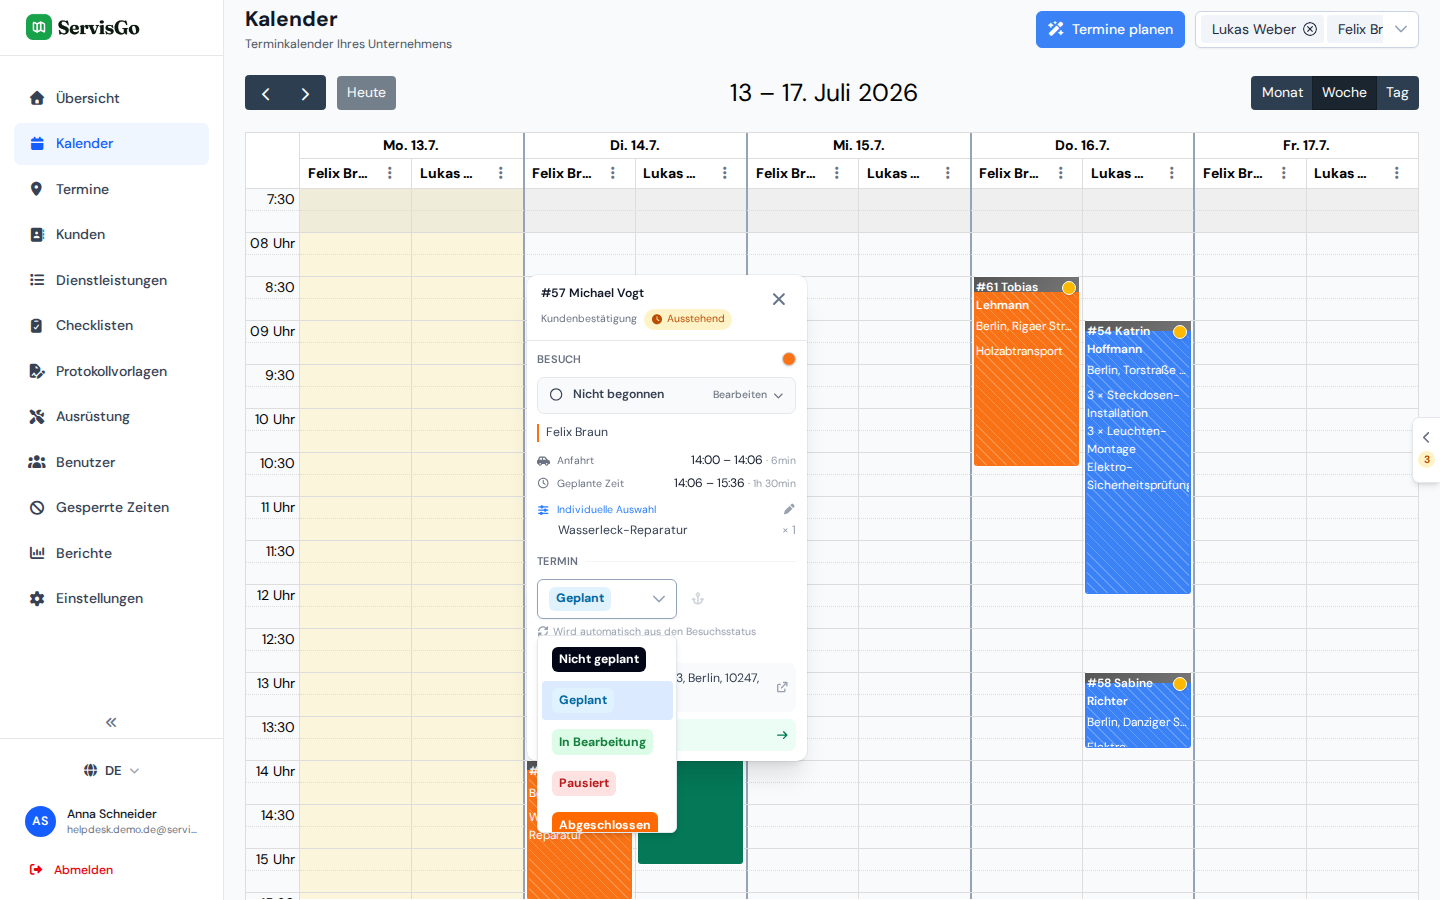Open address external link icon in popup
The width and height of the screenshot is (1440, 900).
(782, 687)
